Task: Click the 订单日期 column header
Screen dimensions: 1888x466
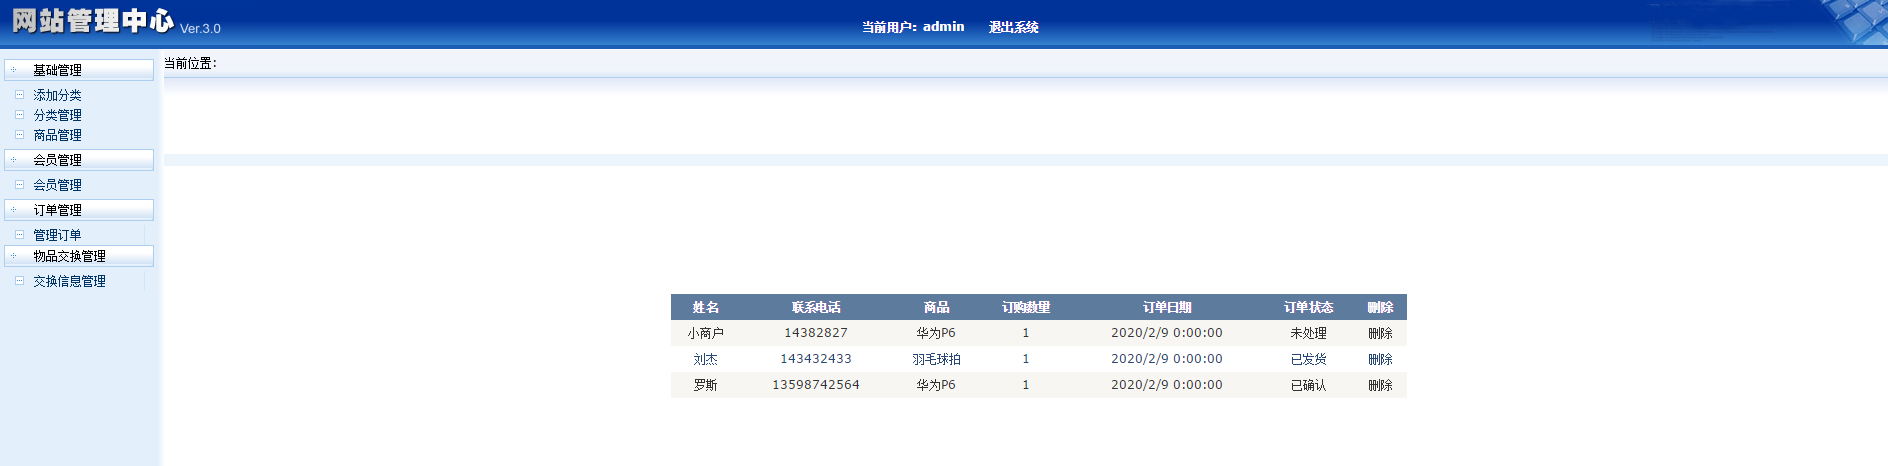Action: (x=1167, y=307)
